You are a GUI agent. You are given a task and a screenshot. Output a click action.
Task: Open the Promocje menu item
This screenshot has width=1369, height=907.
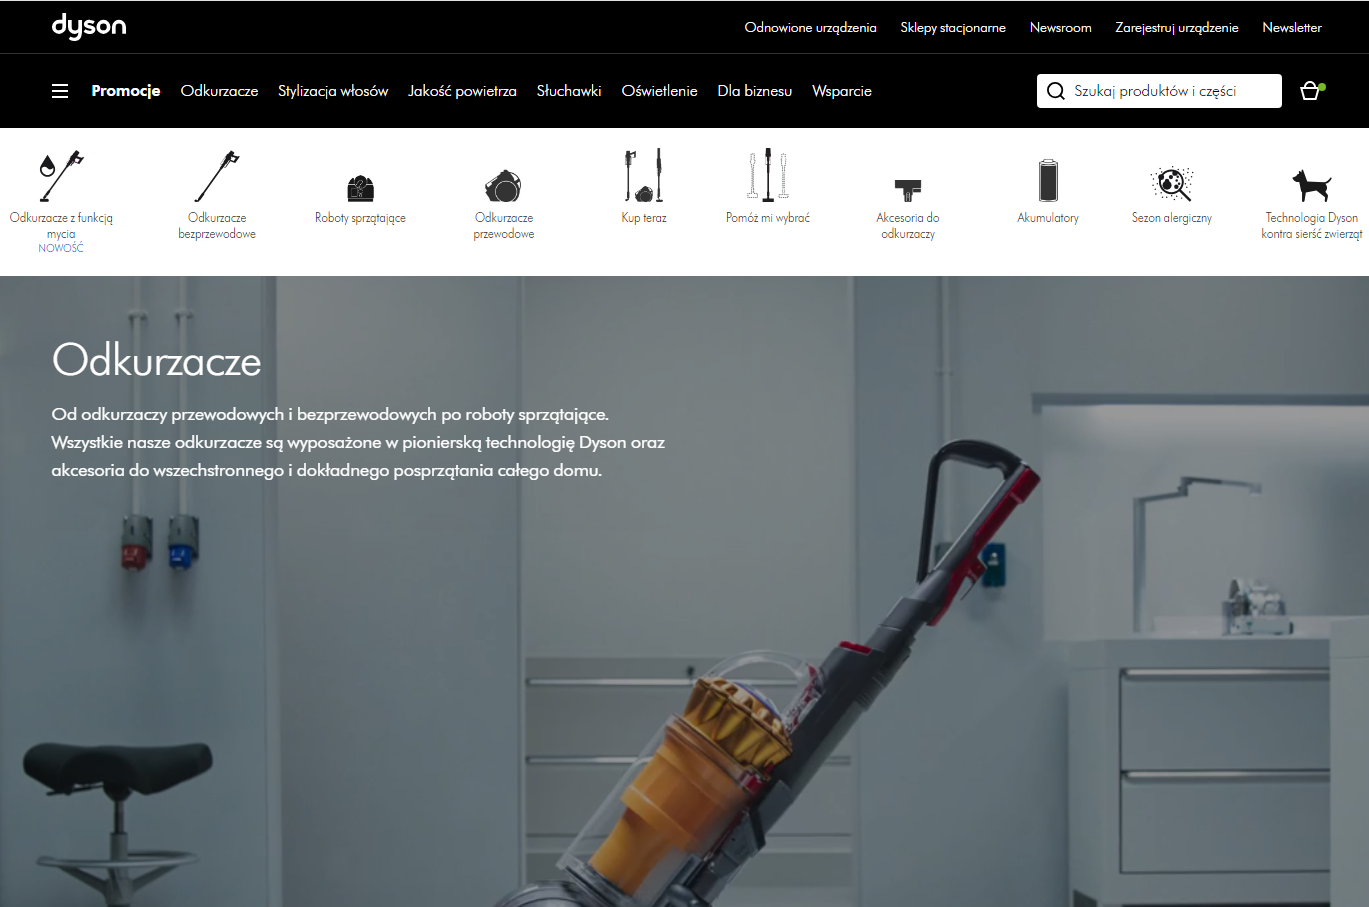click(126, 91)
